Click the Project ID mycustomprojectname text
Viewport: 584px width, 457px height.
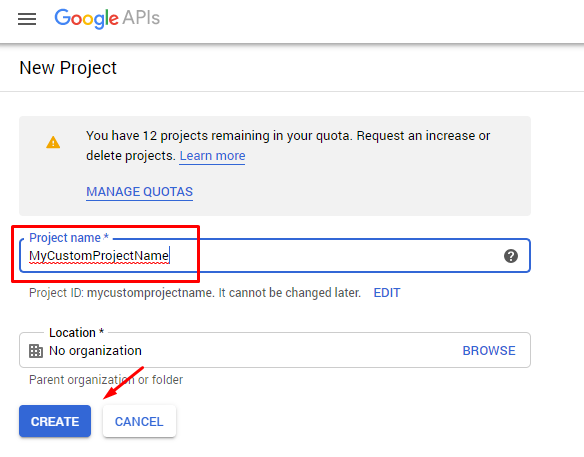click(195, 293)
